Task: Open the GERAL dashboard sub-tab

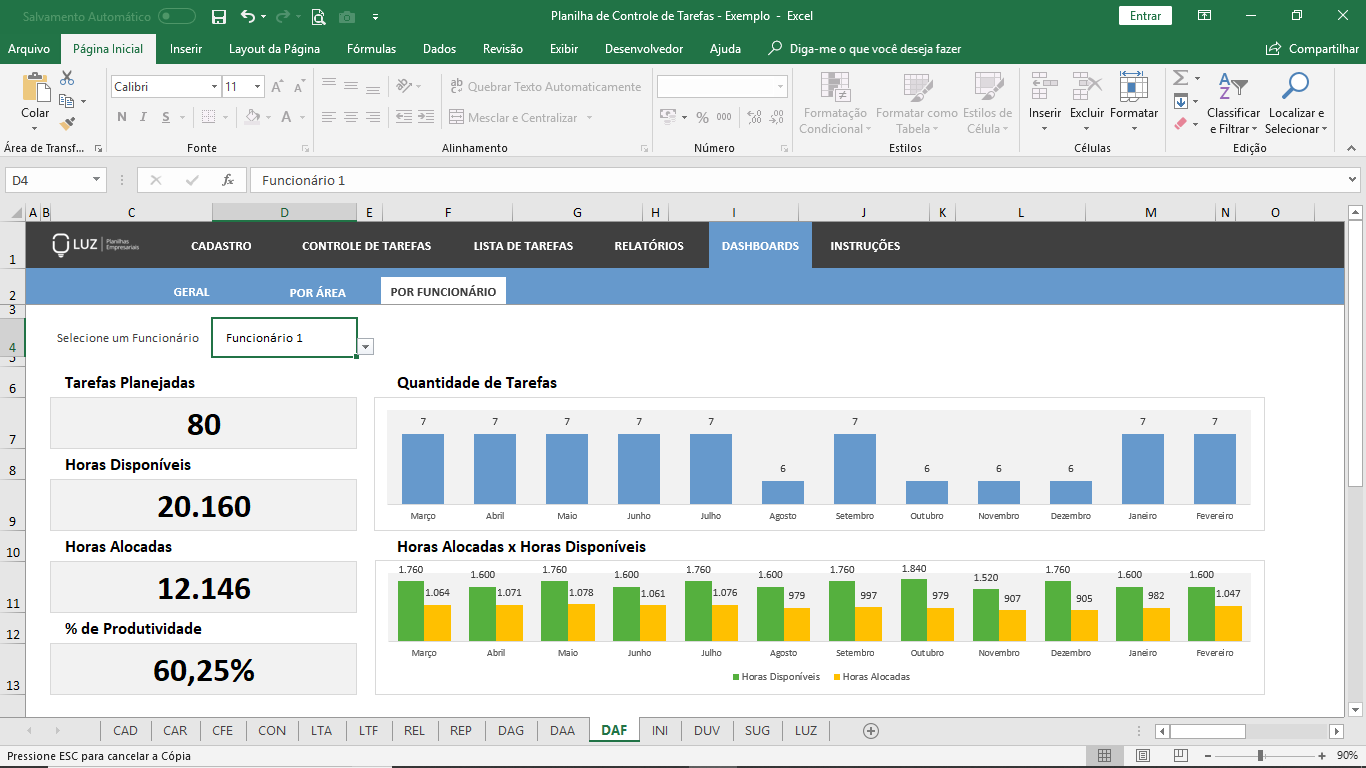Action: [191, 292]
